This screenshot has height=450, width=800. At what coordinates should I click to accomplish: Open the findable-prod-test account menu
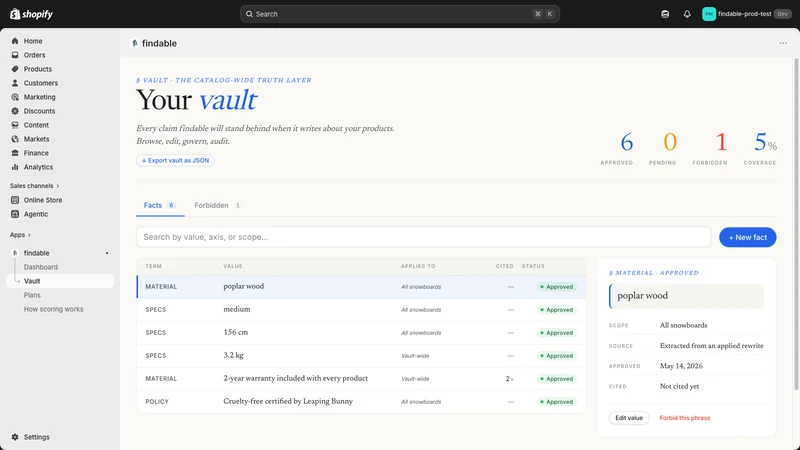[746, 14]
